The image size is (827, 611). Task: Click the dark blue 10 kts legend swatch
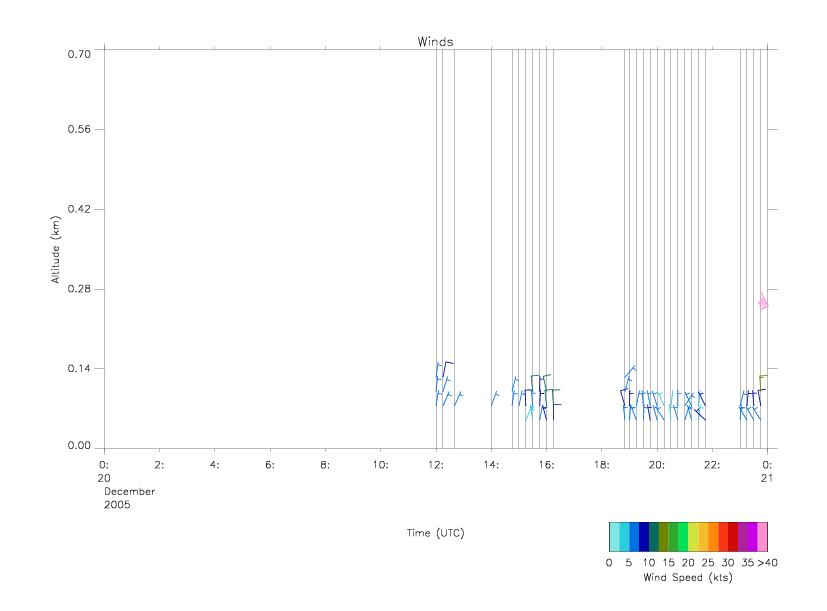pos(644,537)
